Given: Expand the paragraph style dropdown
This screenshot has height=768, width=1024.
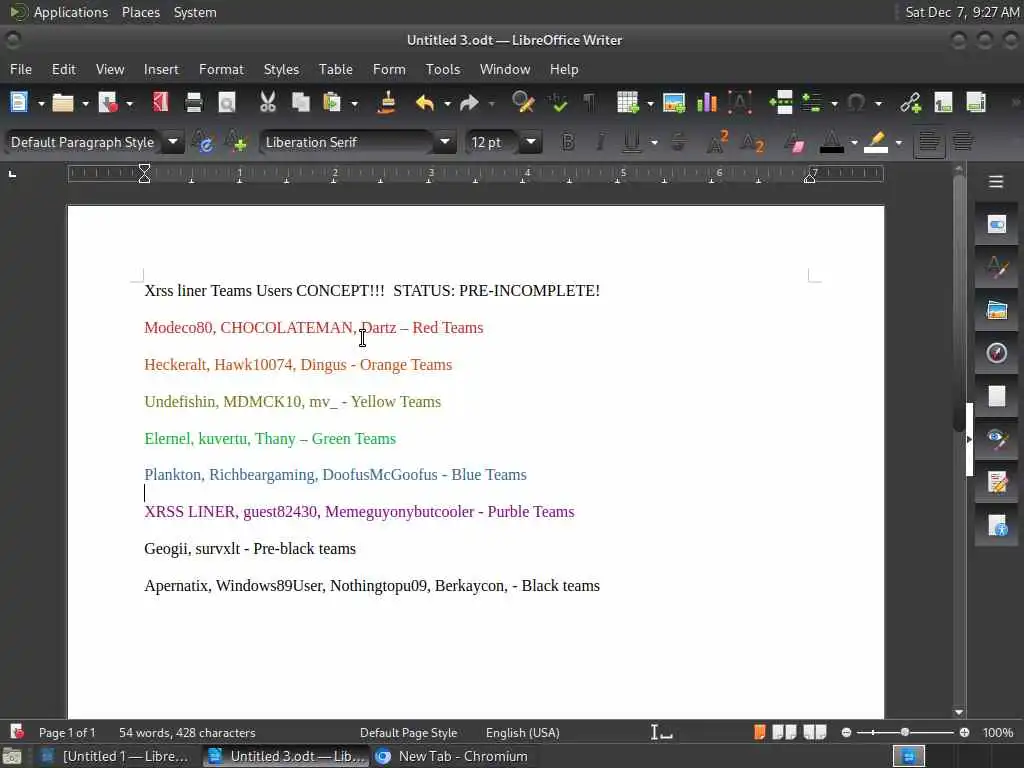Looking at the screenshot, I should click(x=173, y=142).
